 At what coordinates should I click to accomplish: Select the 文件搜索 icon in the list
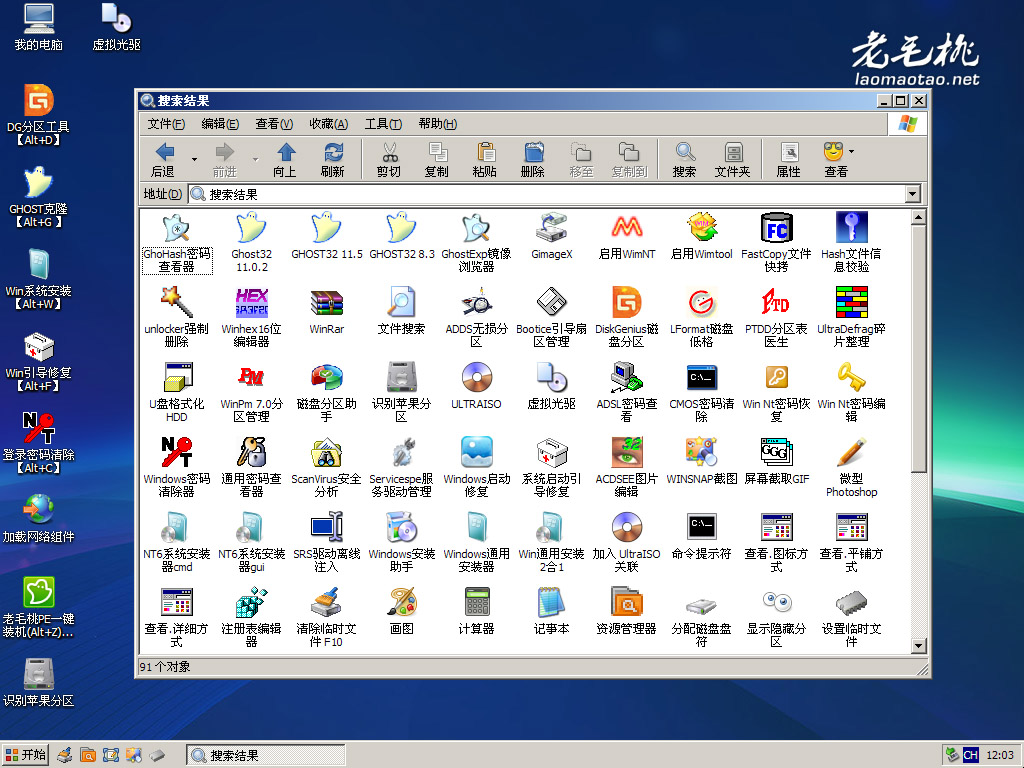(x=402, y=311)
